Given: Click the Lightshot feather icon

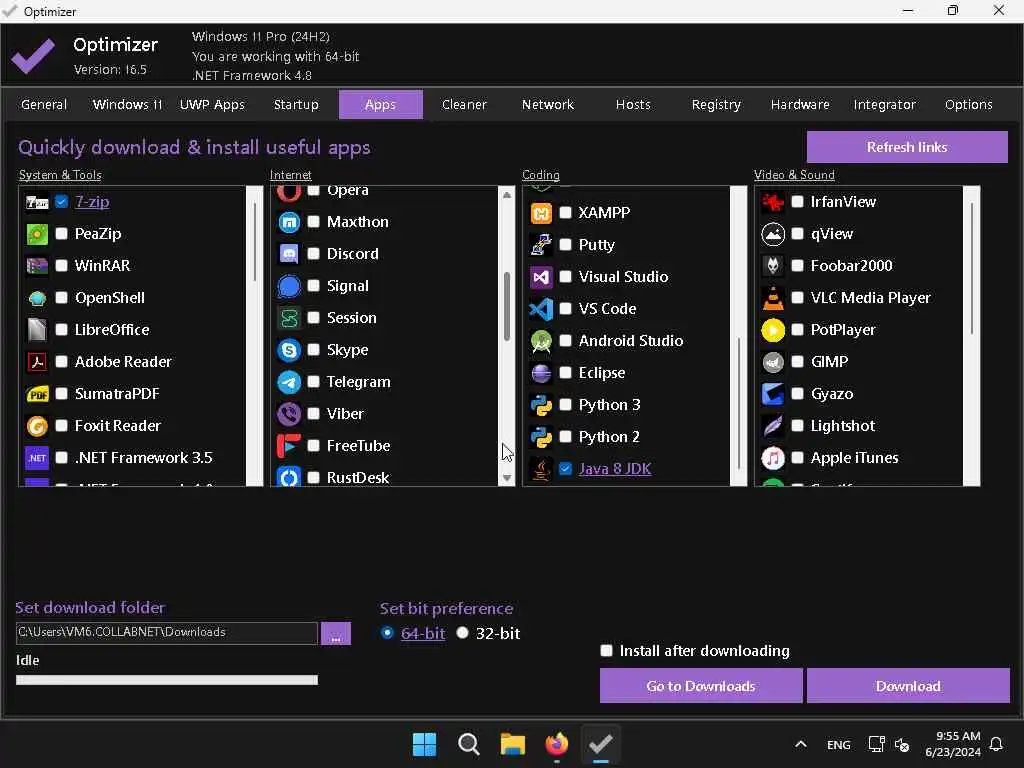Looking at the screenshot, I should point(773,426).
